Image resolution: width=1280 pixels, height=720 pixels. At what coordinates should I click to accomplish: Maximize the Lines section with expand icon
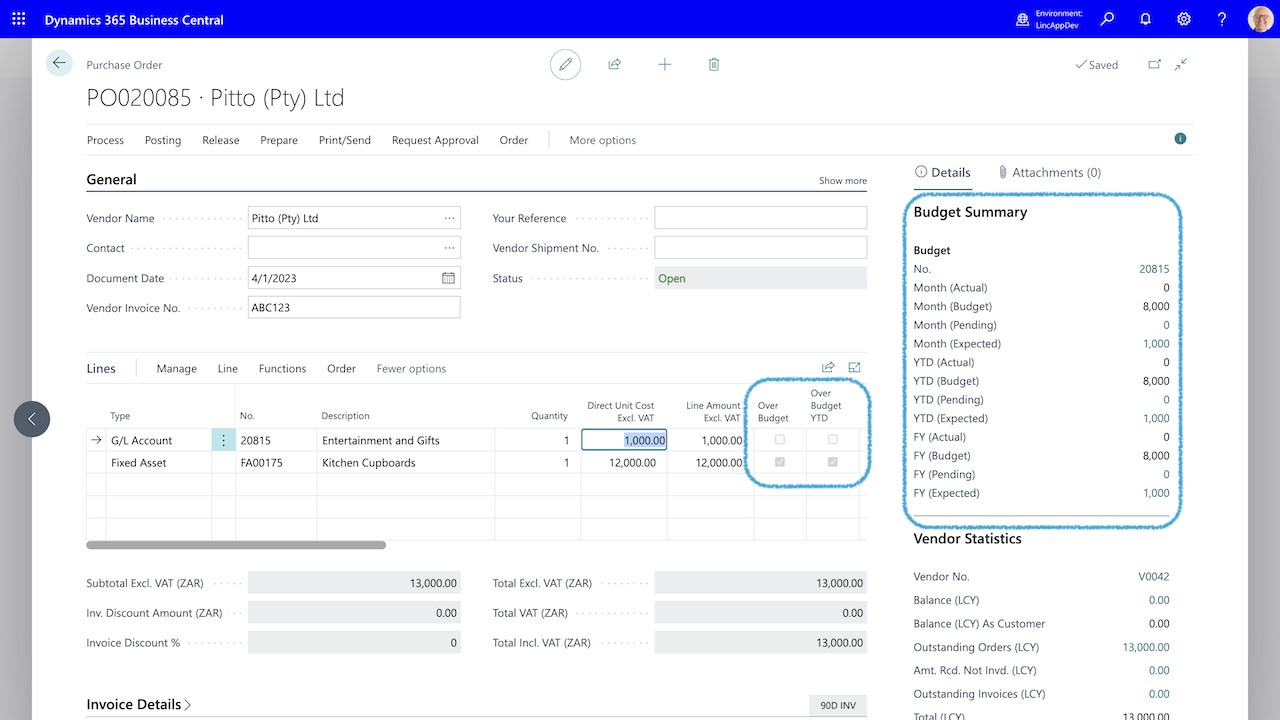coord(854,368)
